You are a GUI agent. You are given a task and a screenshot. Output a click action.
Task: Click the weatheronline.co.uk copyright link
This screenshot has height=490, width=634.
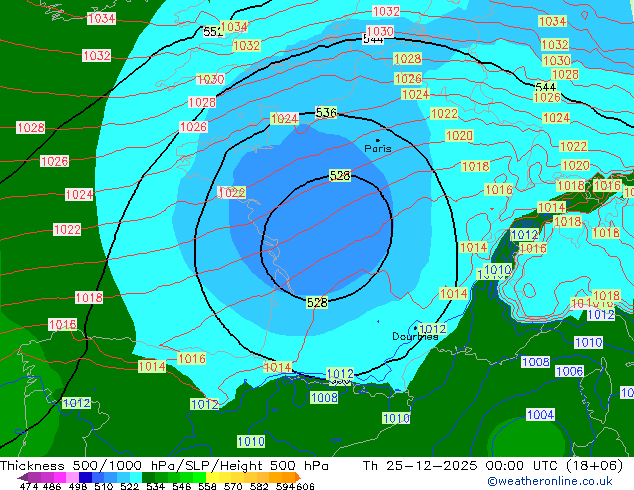(550, 481)
